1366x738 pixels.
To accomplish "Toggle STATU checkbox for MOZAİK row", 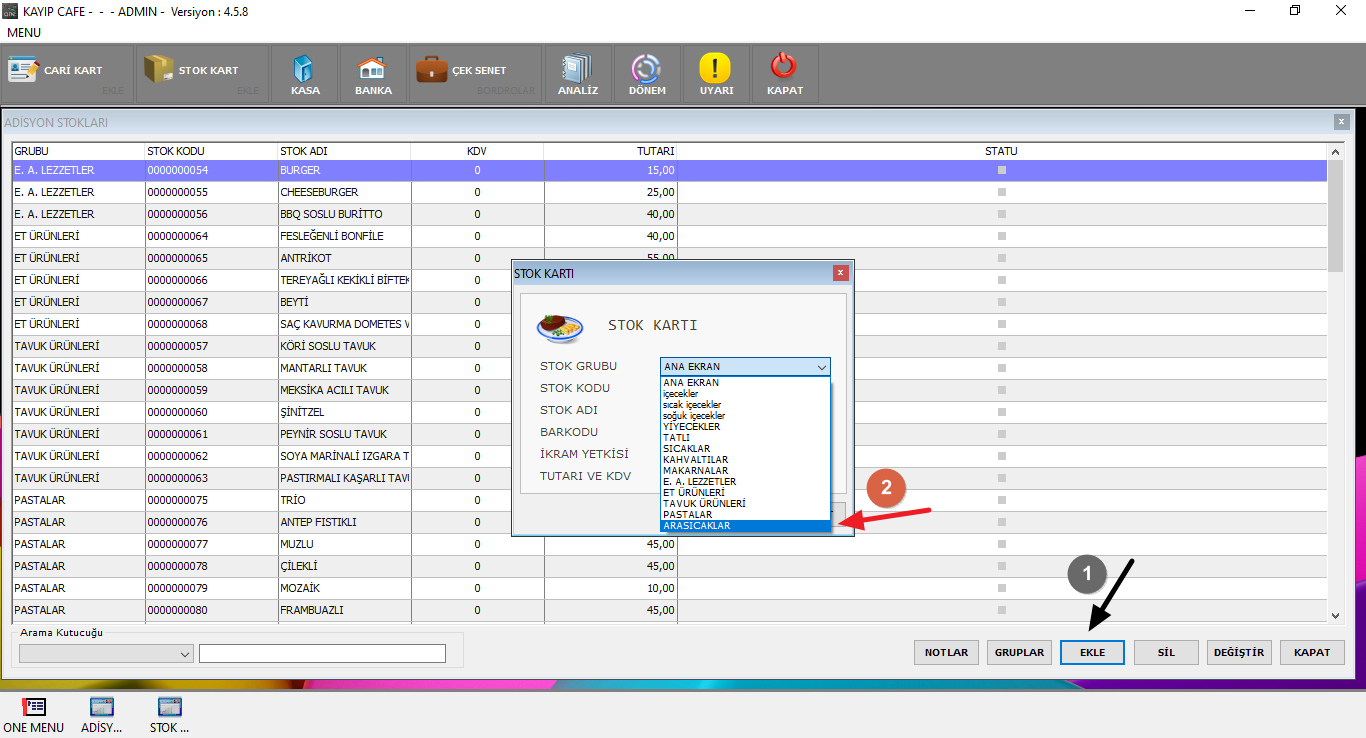I will [1001, 588].
